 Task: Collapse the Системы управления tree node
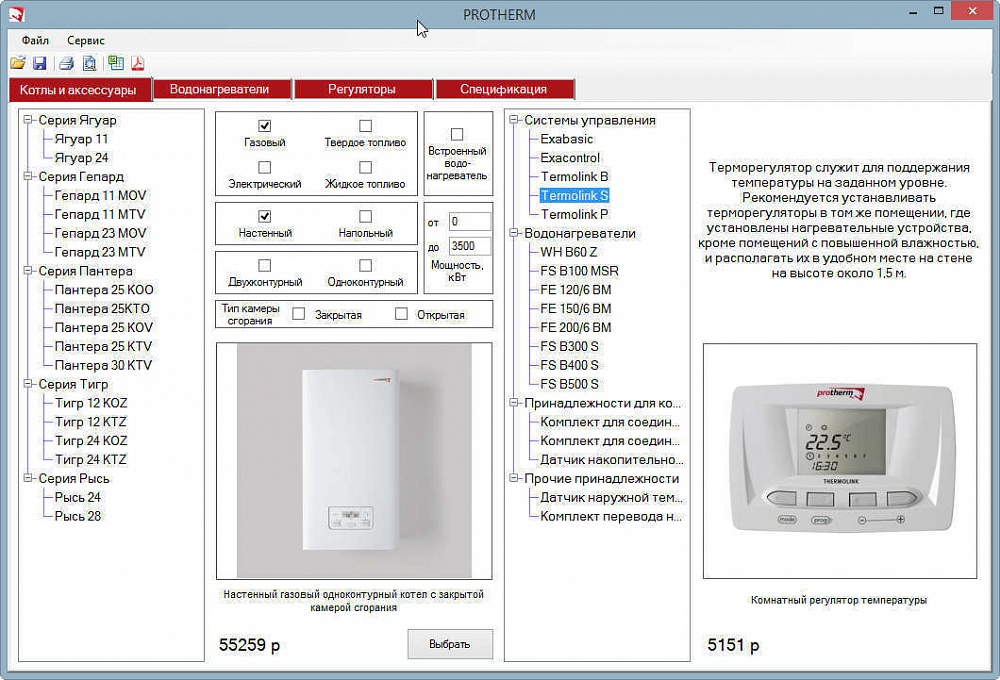pyautogui.click(x=516, y=121)
